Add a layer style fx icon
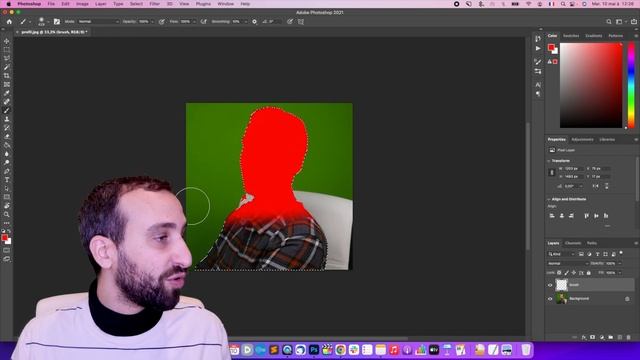Screen dimensions: 640x360 tap(584, 337)
